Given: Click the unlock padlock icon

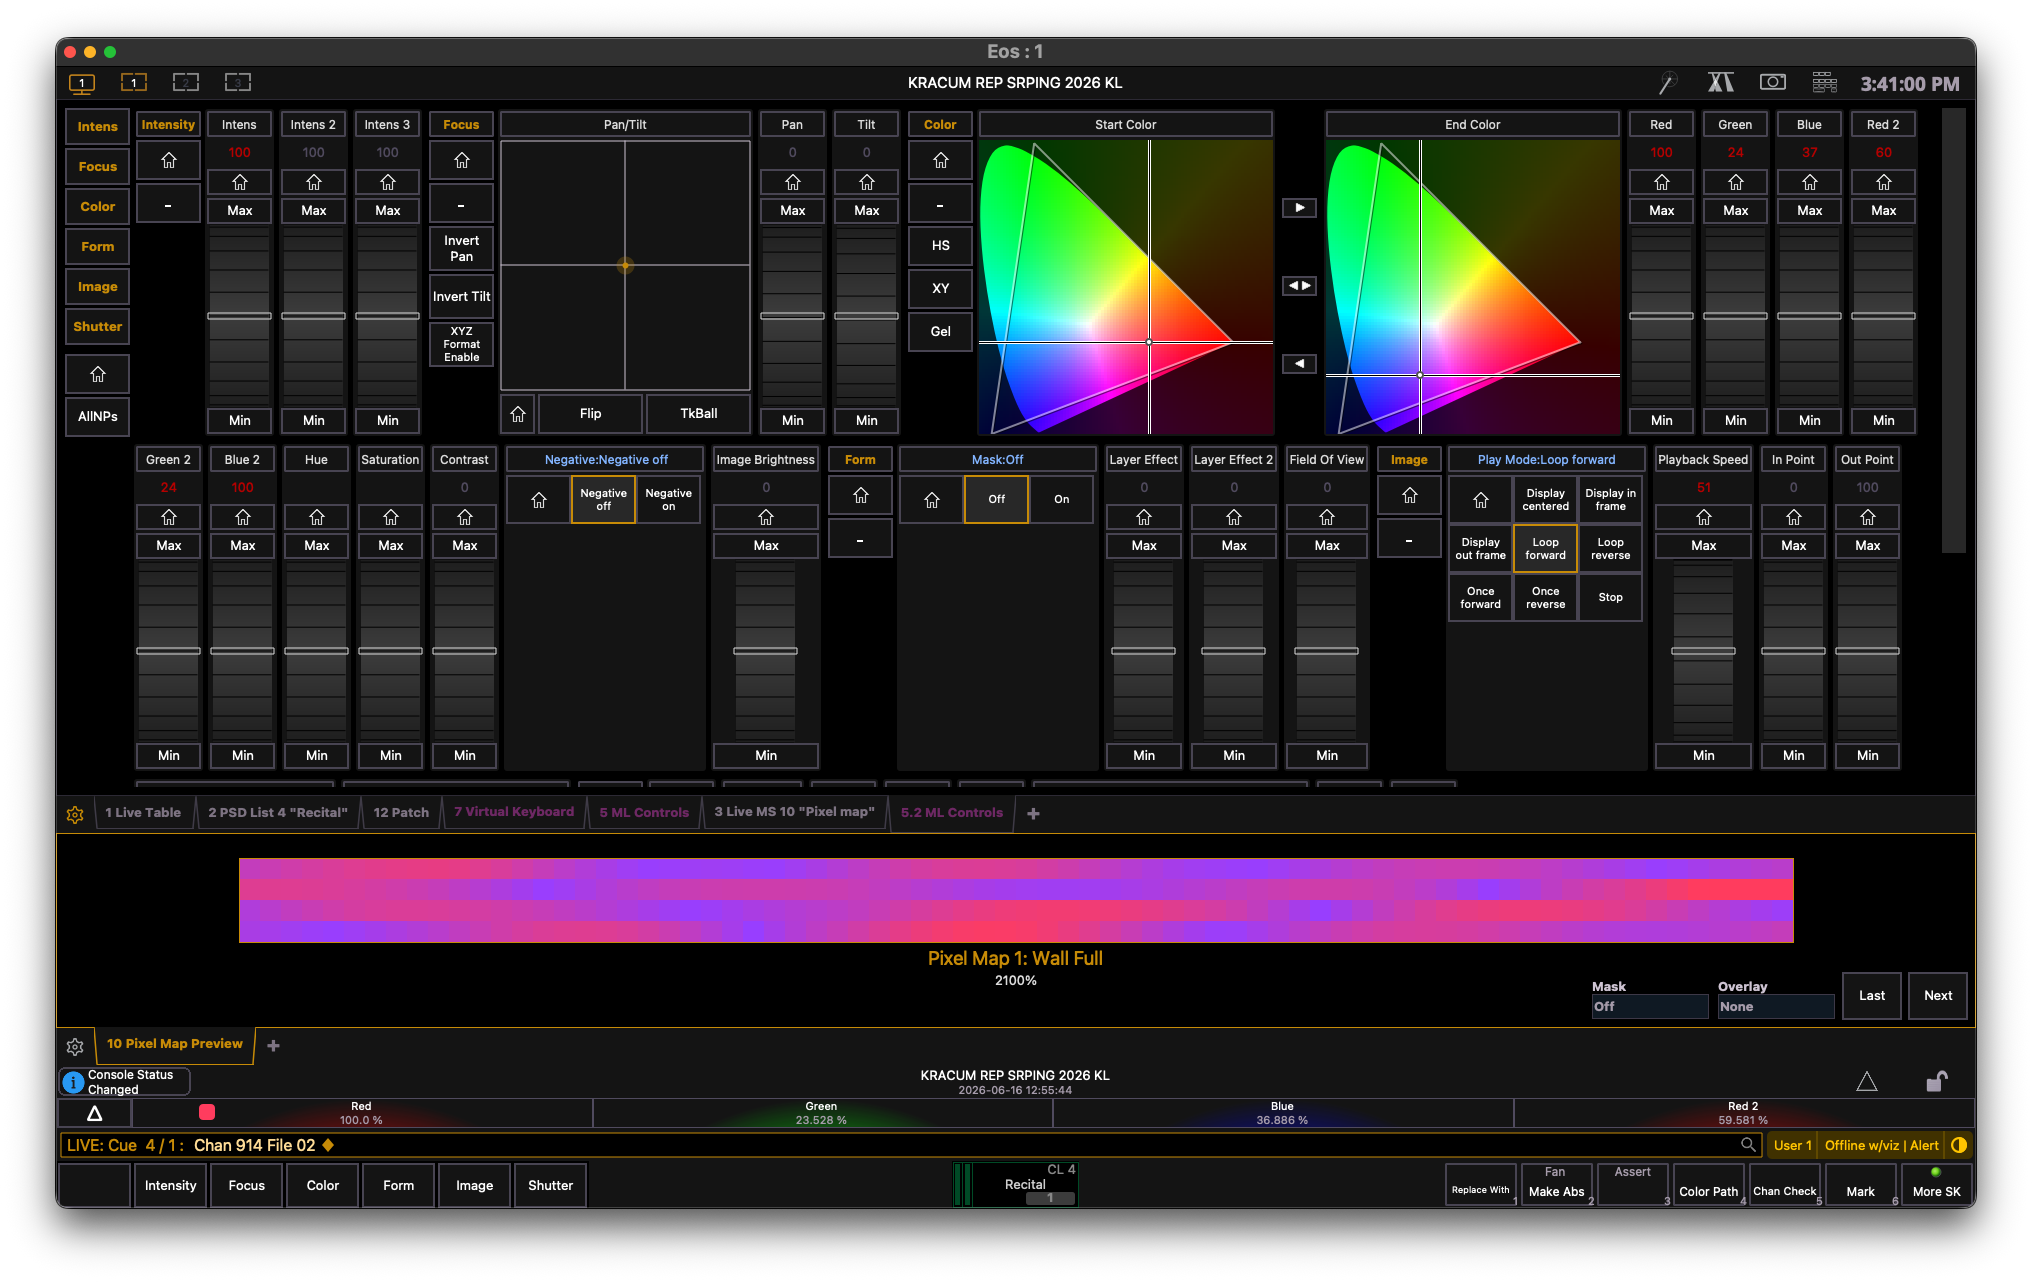Looking at the screenshot, I should [x=1936, y=1081].
